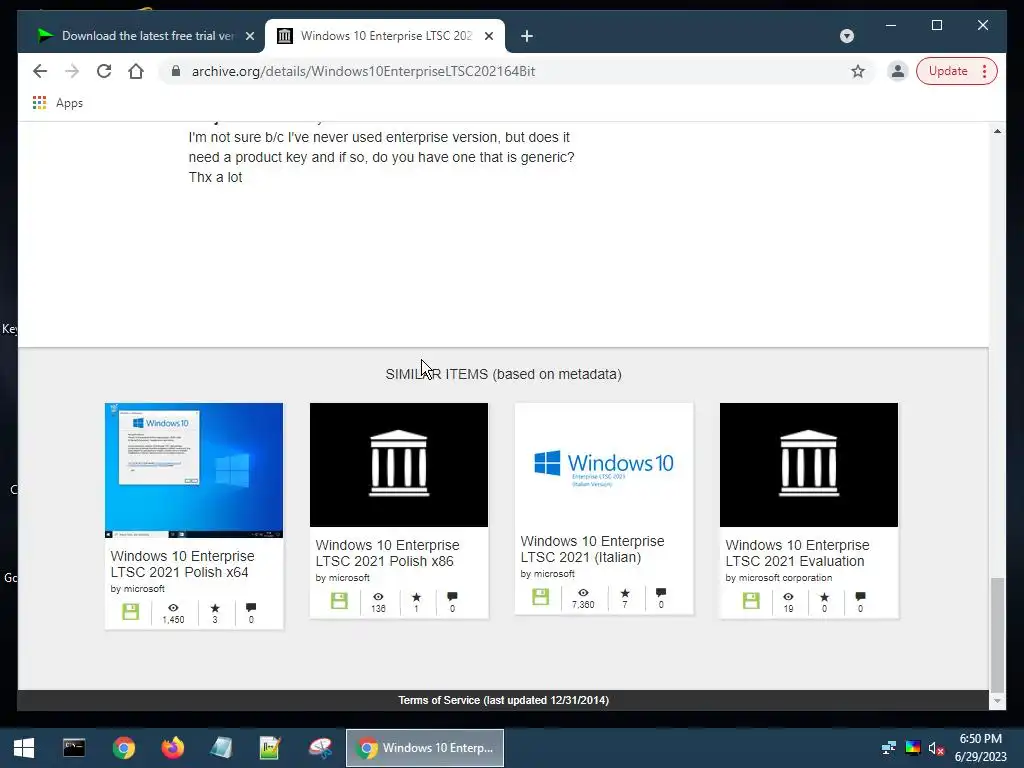Open the Italian Windows 10 item thumbnail

604,463
